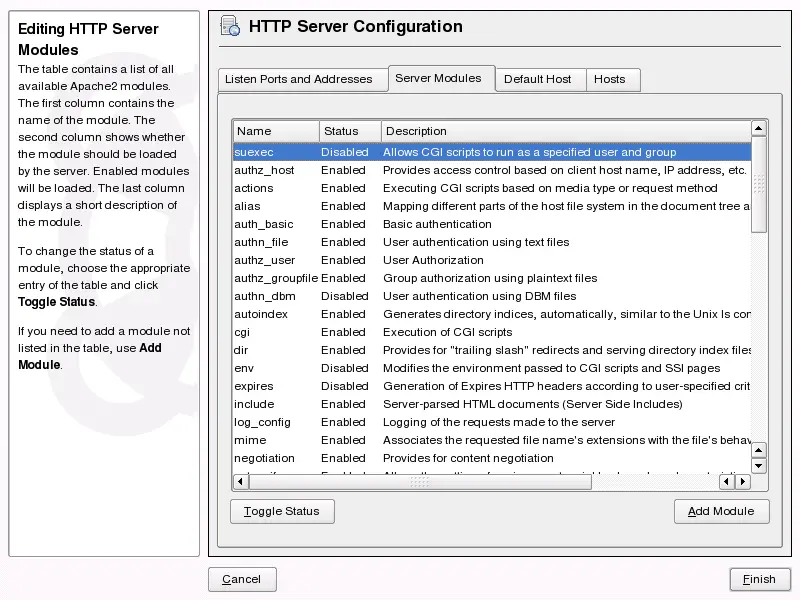Click the Cancel button
This screenshot has height=600, width=800.
[x=242, y=579]
